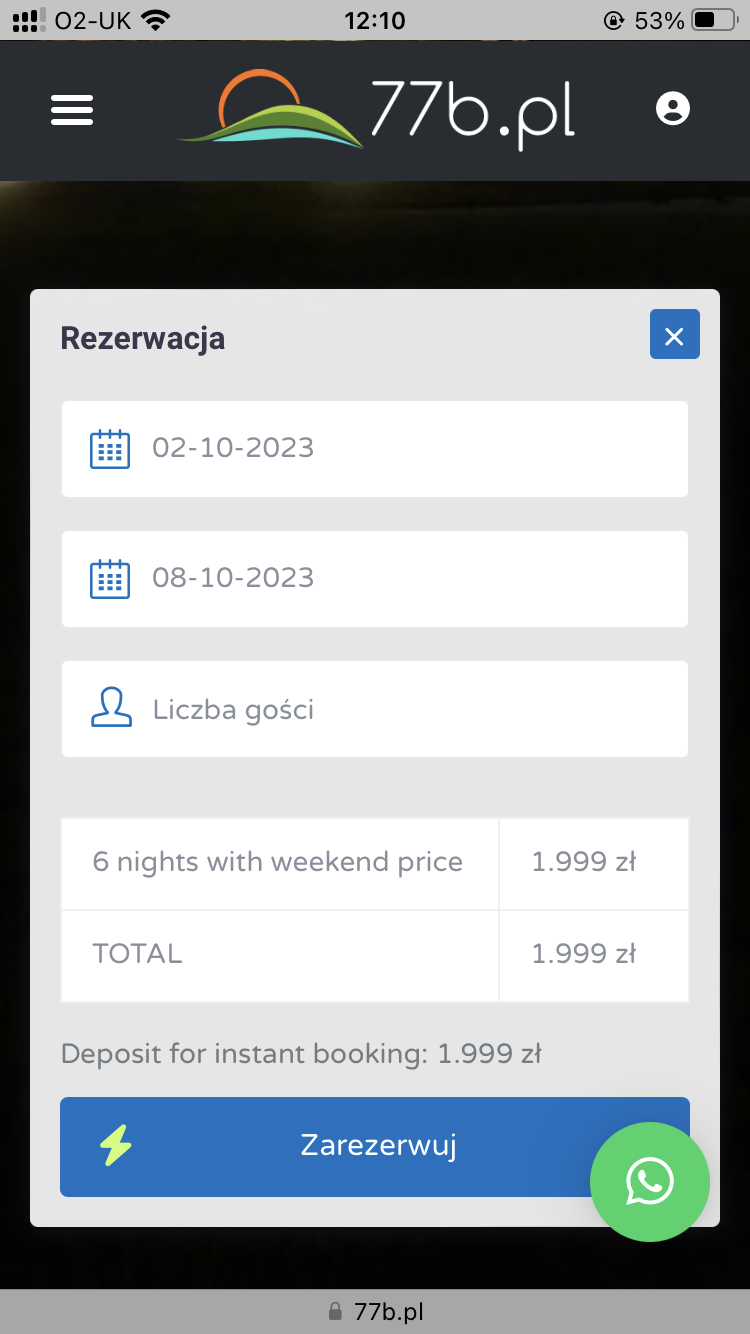Click the check-in calendar icon
The width and height of the screenshot is (750, 1334).
(x=110, y=449)
